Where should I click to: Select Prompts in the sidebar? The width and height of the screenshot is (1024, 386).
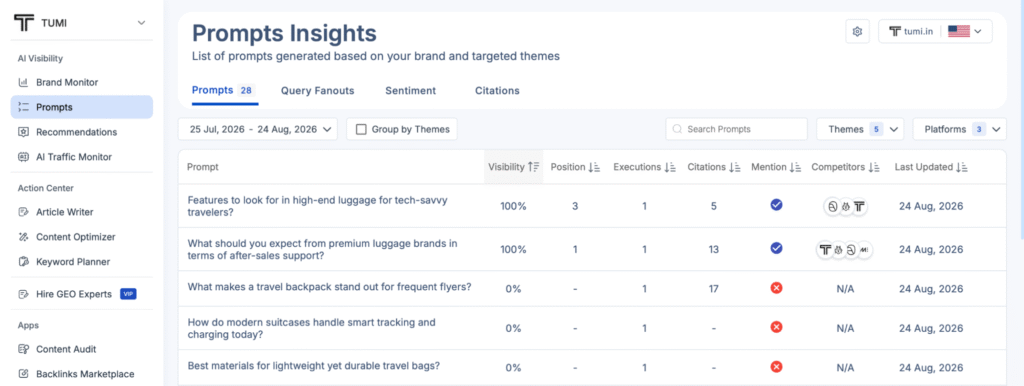coord(82,107)
